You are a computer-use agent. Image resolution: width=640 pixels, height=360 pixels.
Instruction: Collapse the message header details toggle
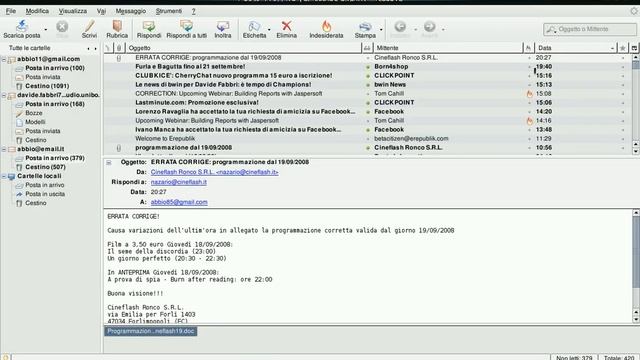[x=109, y=162]
